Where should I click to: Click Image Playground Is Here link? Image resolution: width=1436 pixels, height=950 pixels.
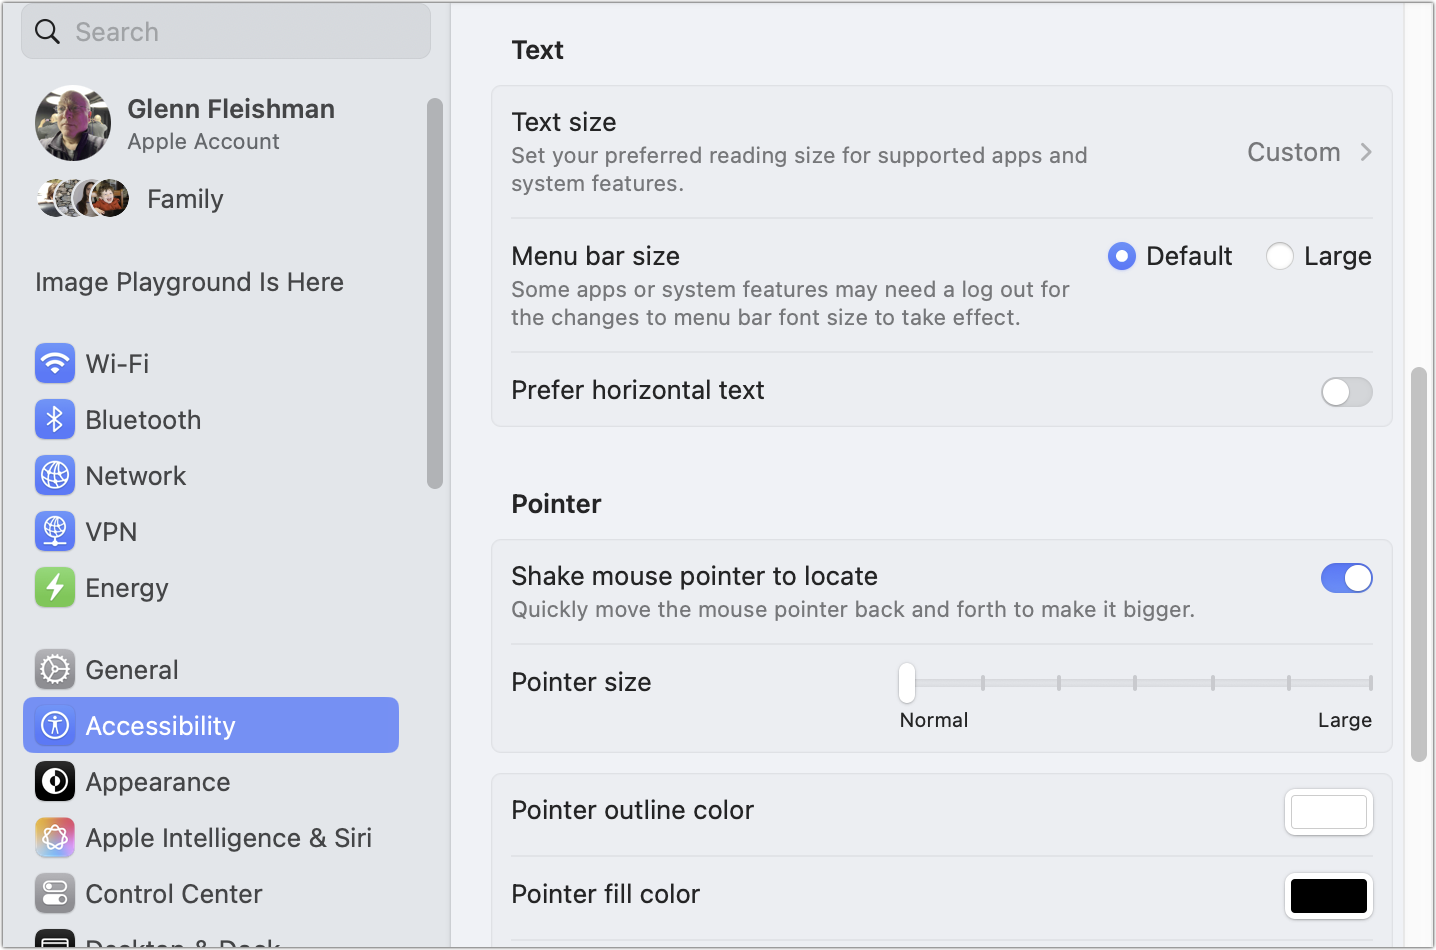pyautogui.click(x=189, y=282)
